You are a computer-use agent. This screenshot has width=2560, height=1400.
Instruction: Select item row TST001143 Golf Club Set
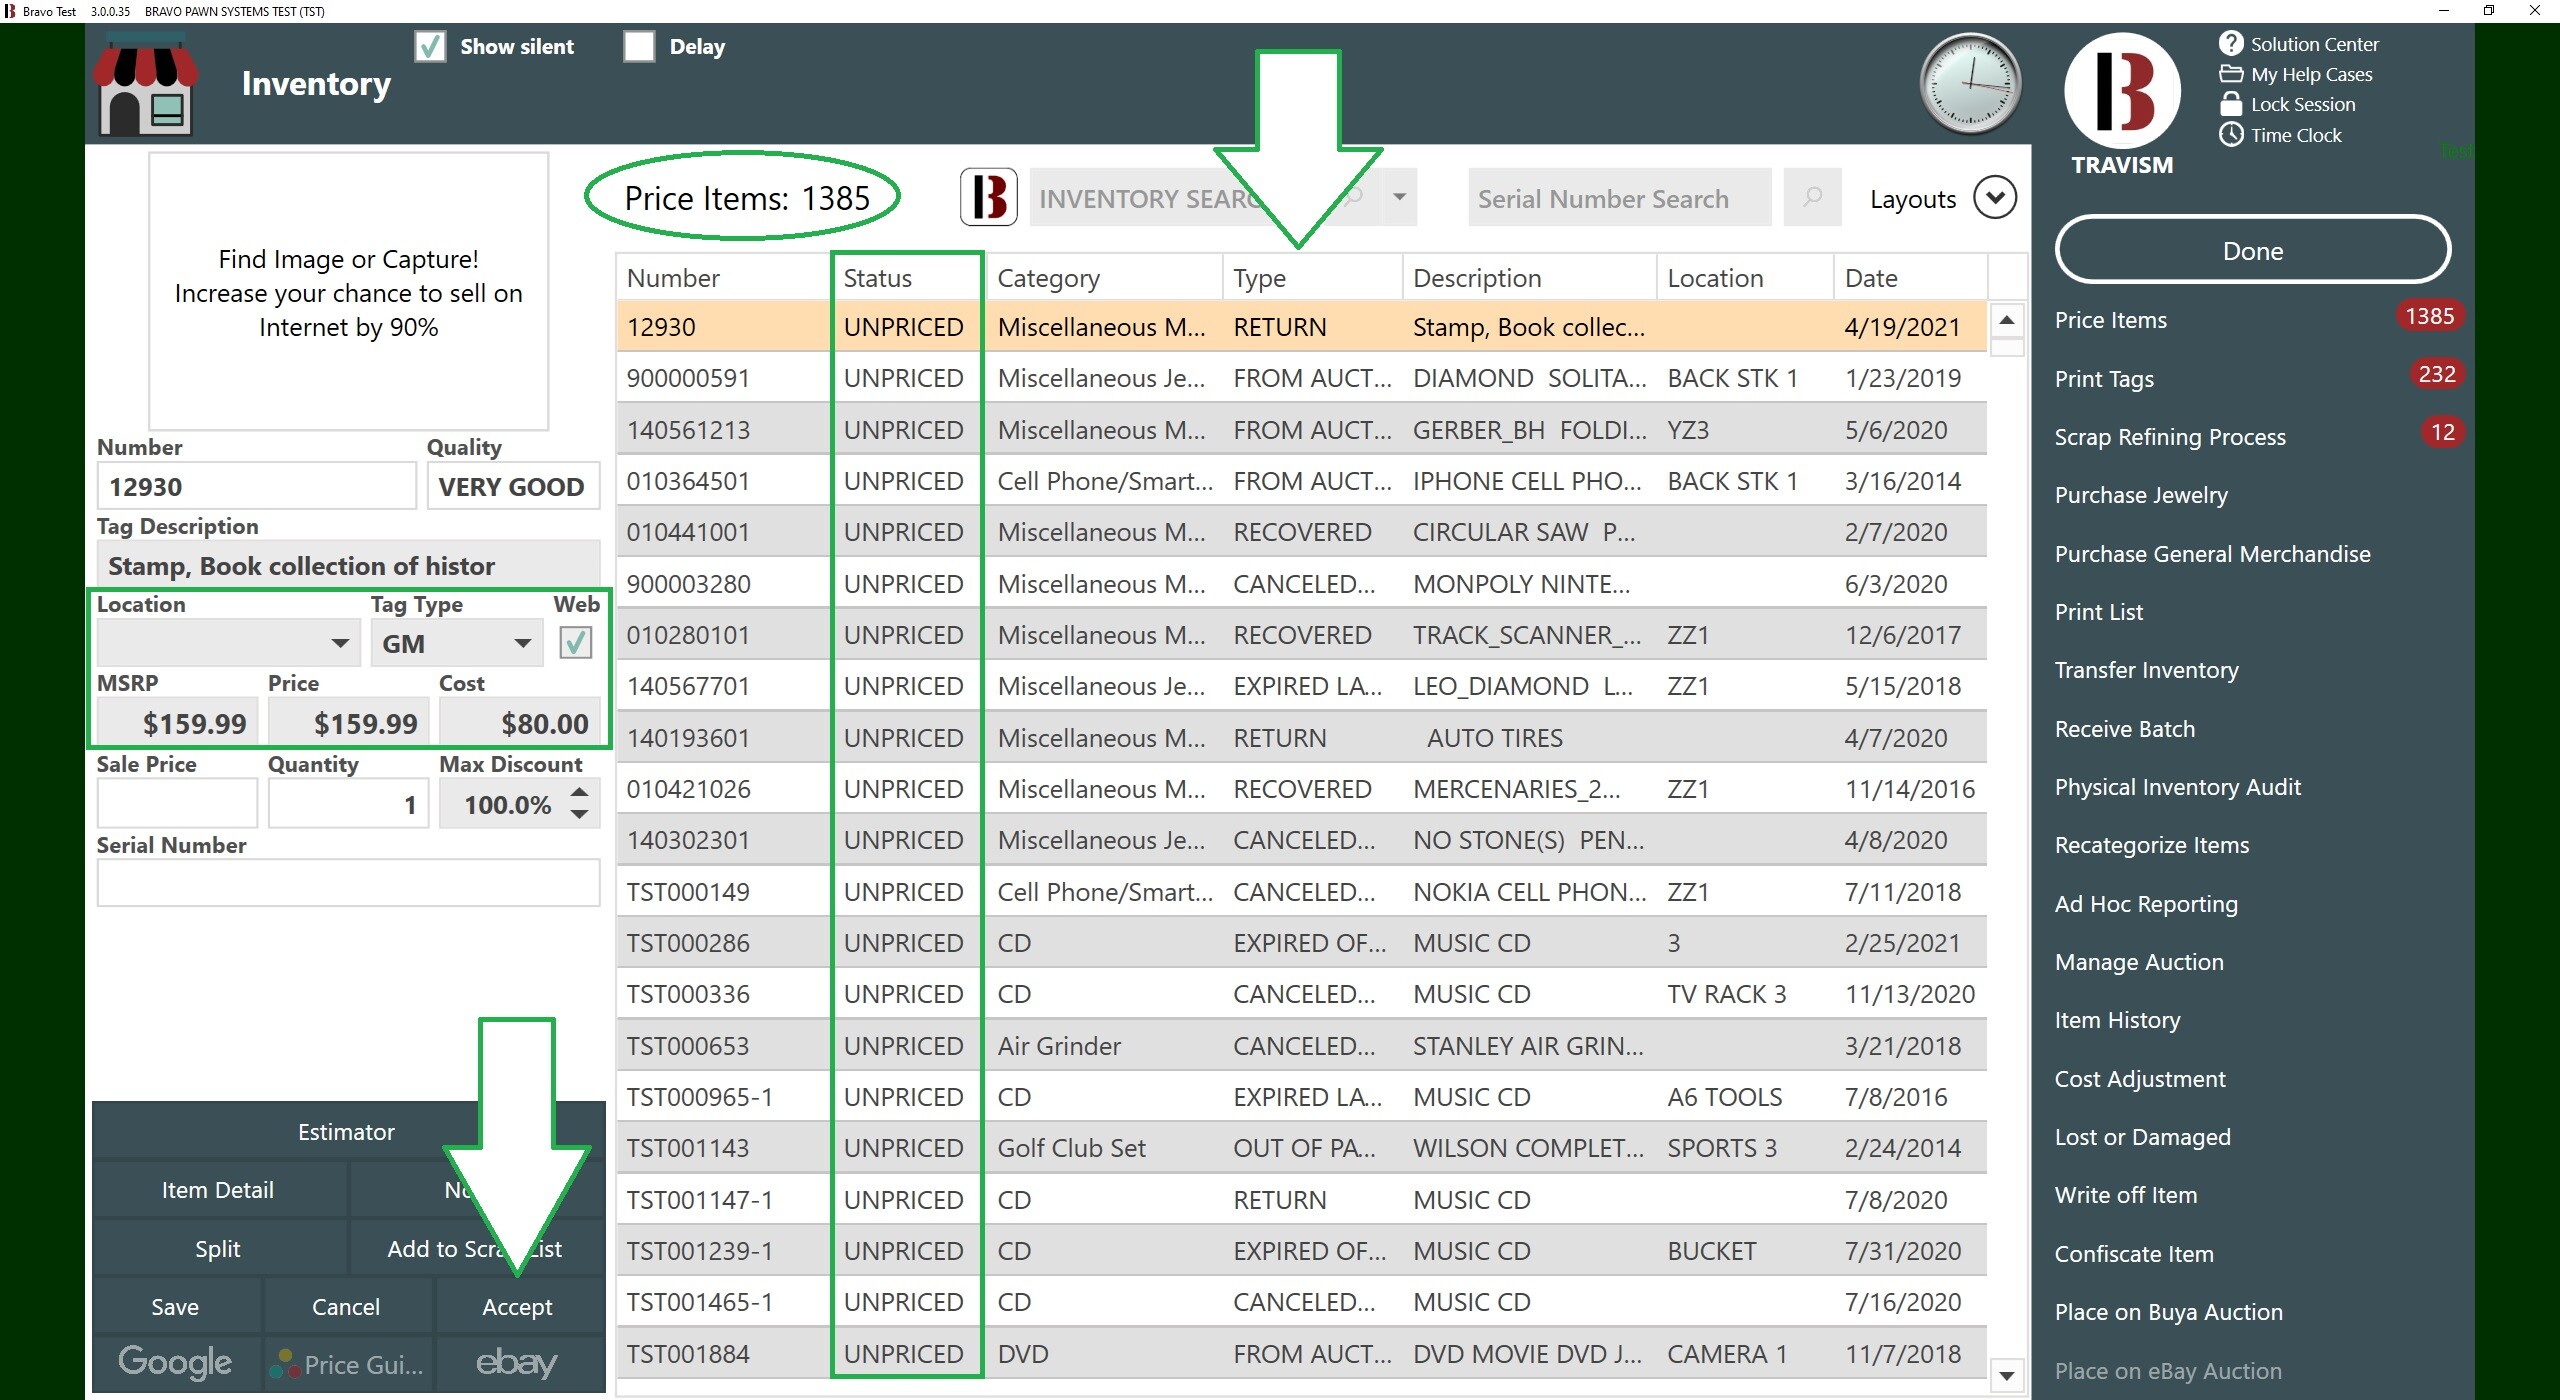point(1301,1148)
